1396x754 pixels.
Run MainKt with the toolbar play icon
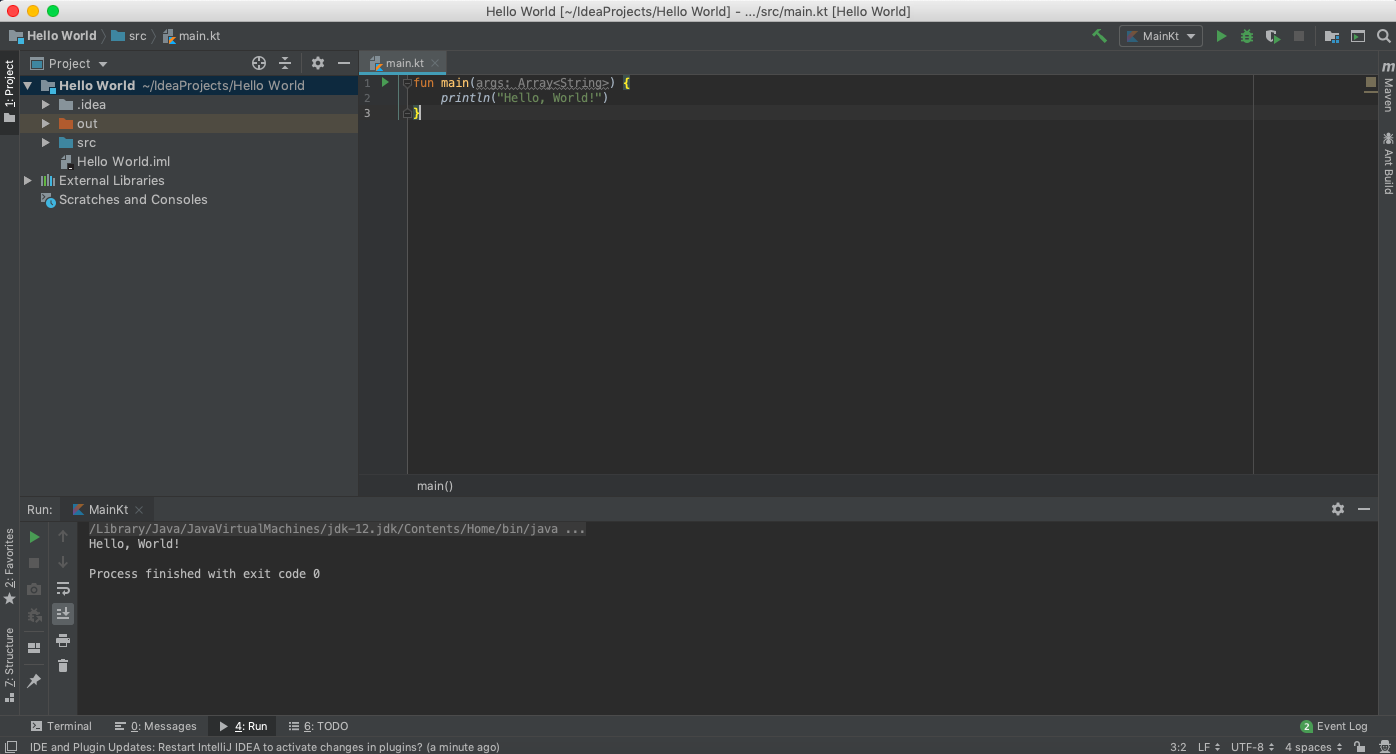click(x=1221, y=36)
